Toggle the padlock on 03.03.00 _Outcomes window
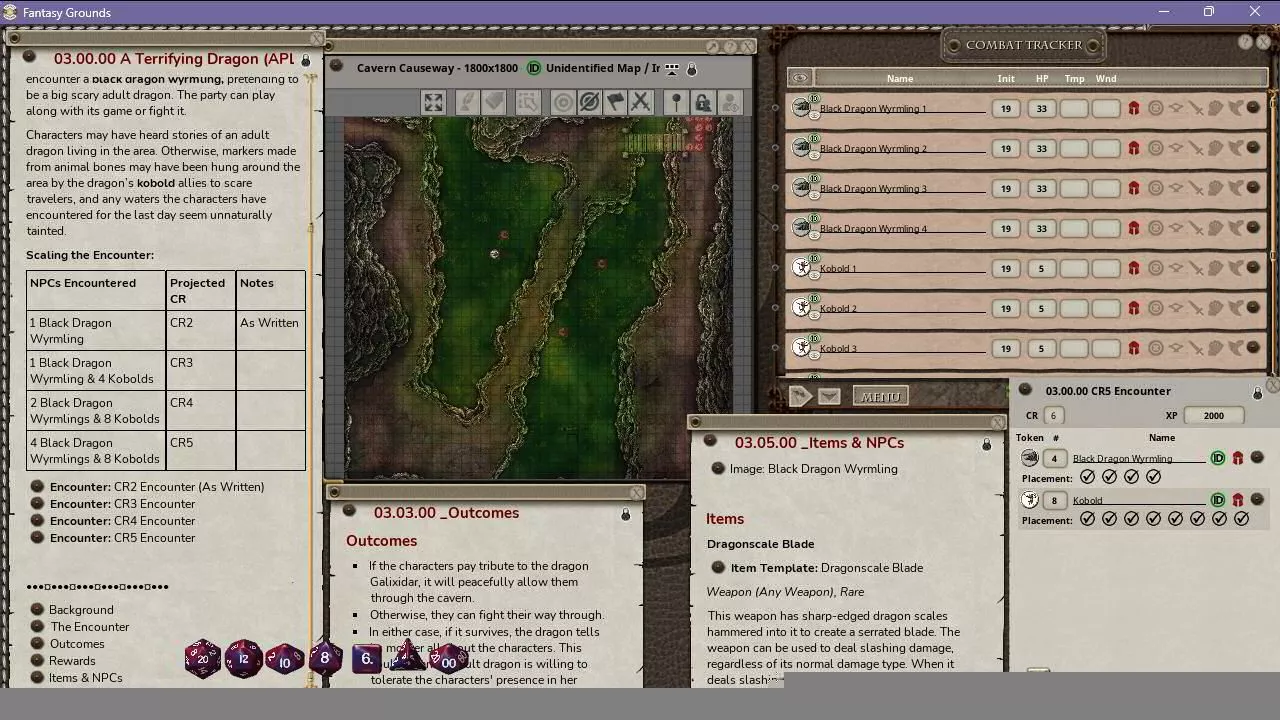1280x720 pixels. click(626, 514)
